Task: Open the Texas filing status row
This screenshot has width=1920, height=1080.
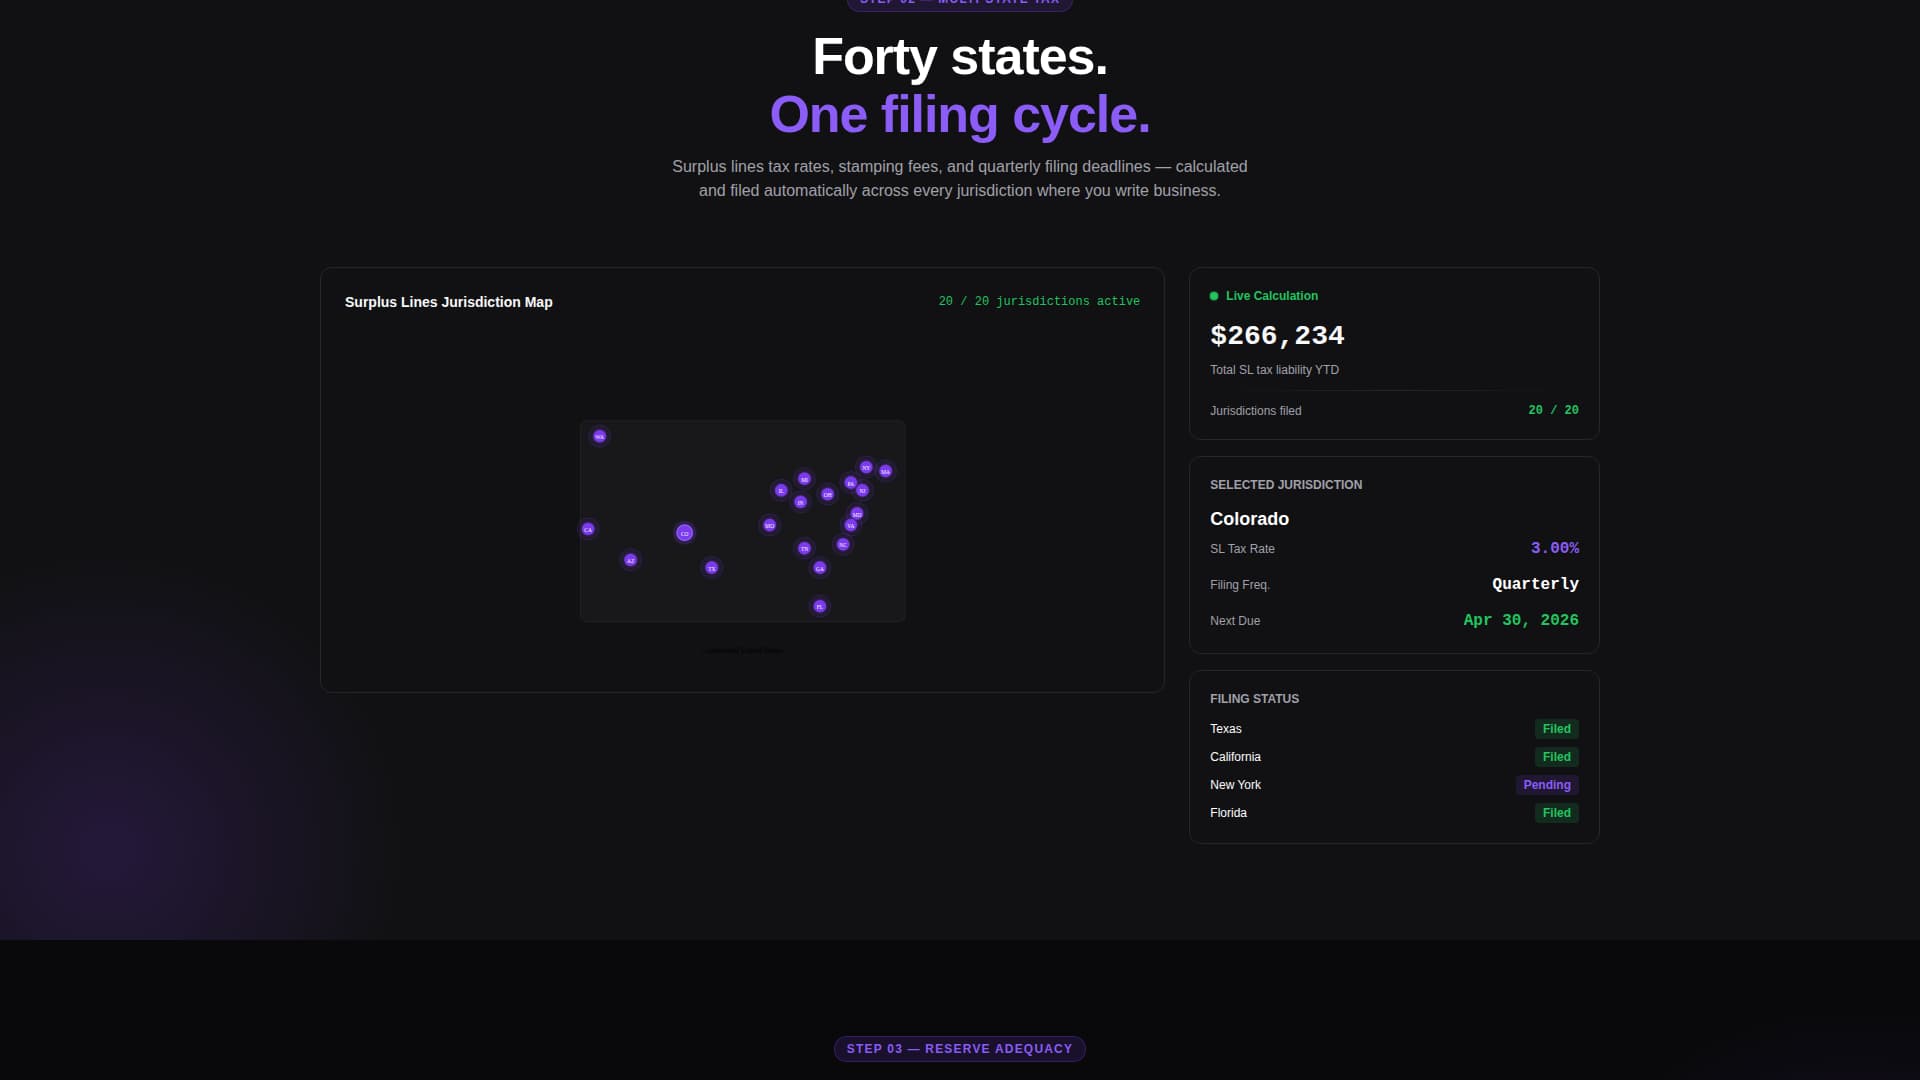Action: [x=1226, y=729]
